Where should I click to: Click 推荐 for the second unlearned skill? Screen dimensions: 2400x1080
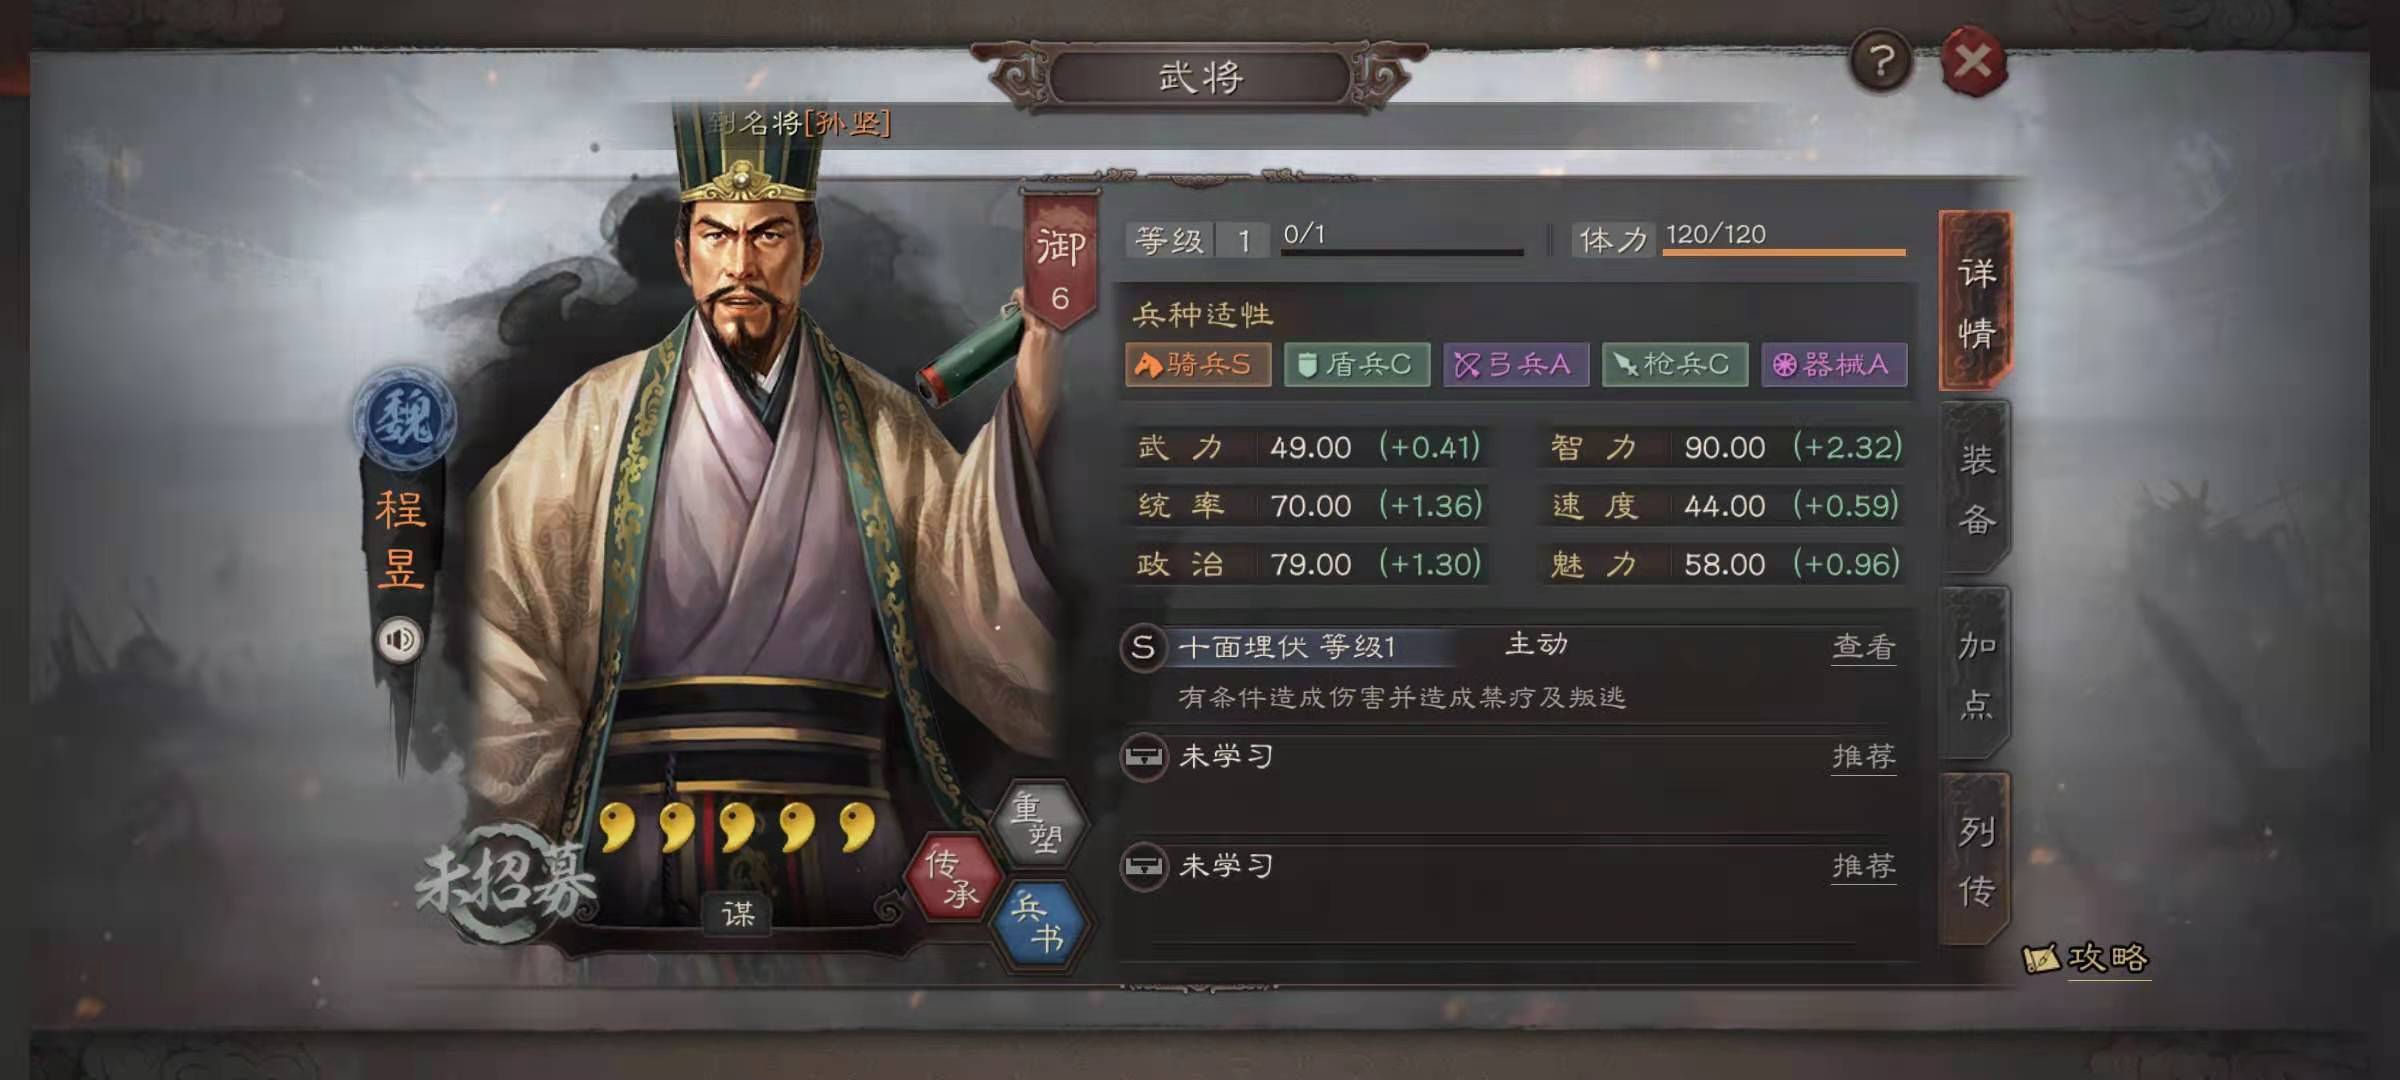click(x=1864, y=866)
